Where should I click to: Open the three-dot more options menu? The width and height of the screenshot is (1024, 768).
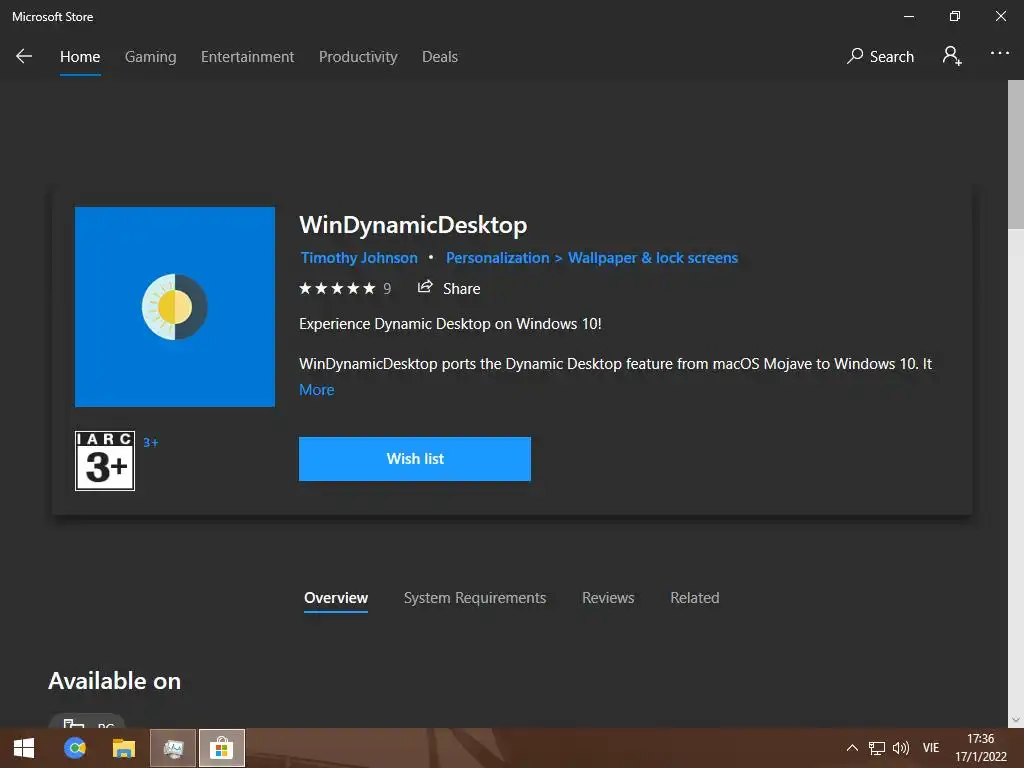(999, 54)
